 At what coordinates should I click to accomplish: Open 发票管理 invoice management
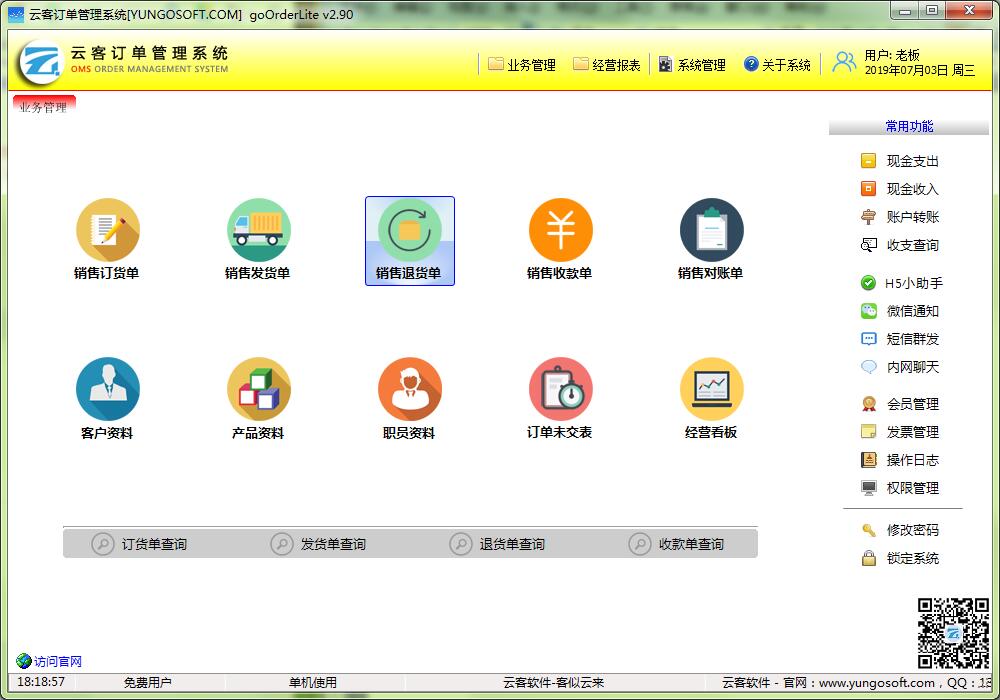900,432
